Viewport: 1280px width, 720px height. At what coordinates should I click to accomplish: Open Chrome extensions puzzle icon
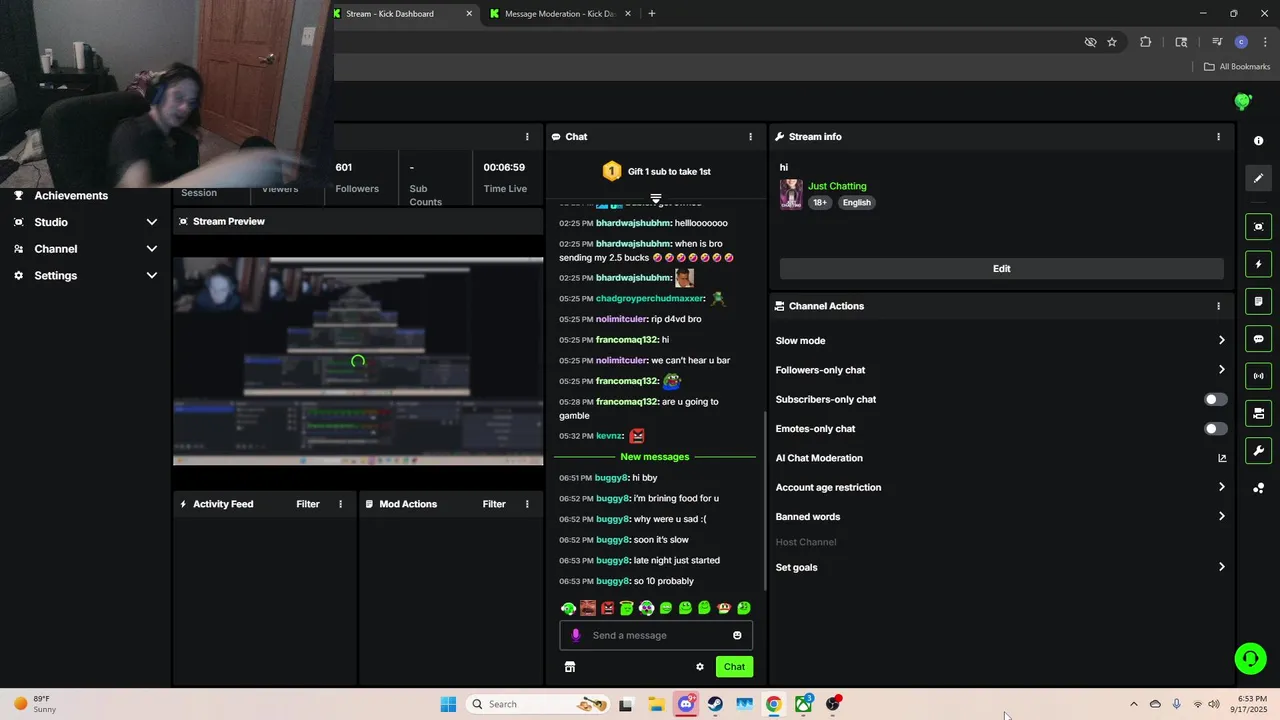tap(1146, 42)
